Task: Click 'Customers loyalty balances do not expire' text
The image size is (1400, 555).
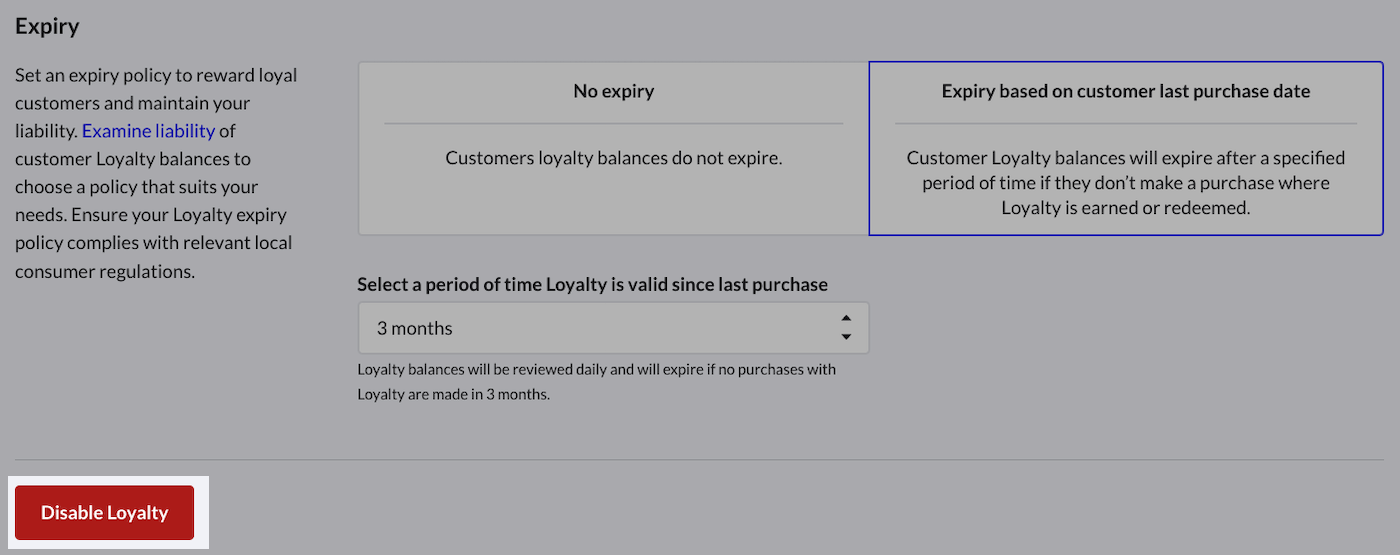Action: point(613,158)
